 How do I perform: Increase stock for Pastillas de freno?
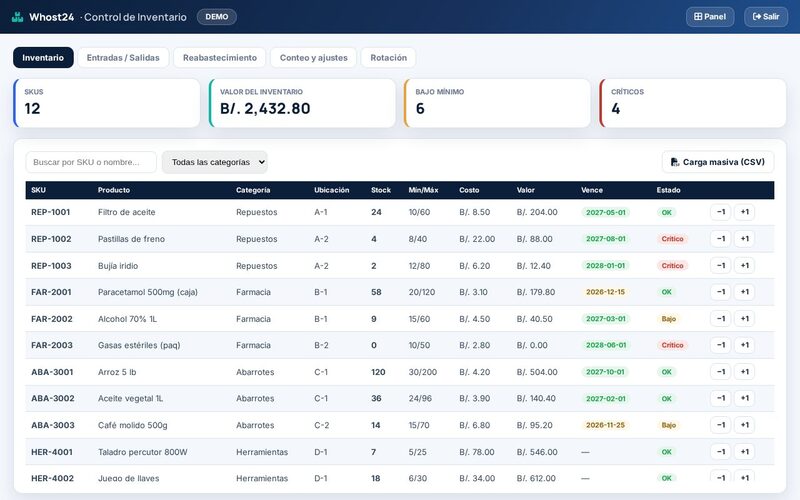(744, 239)
